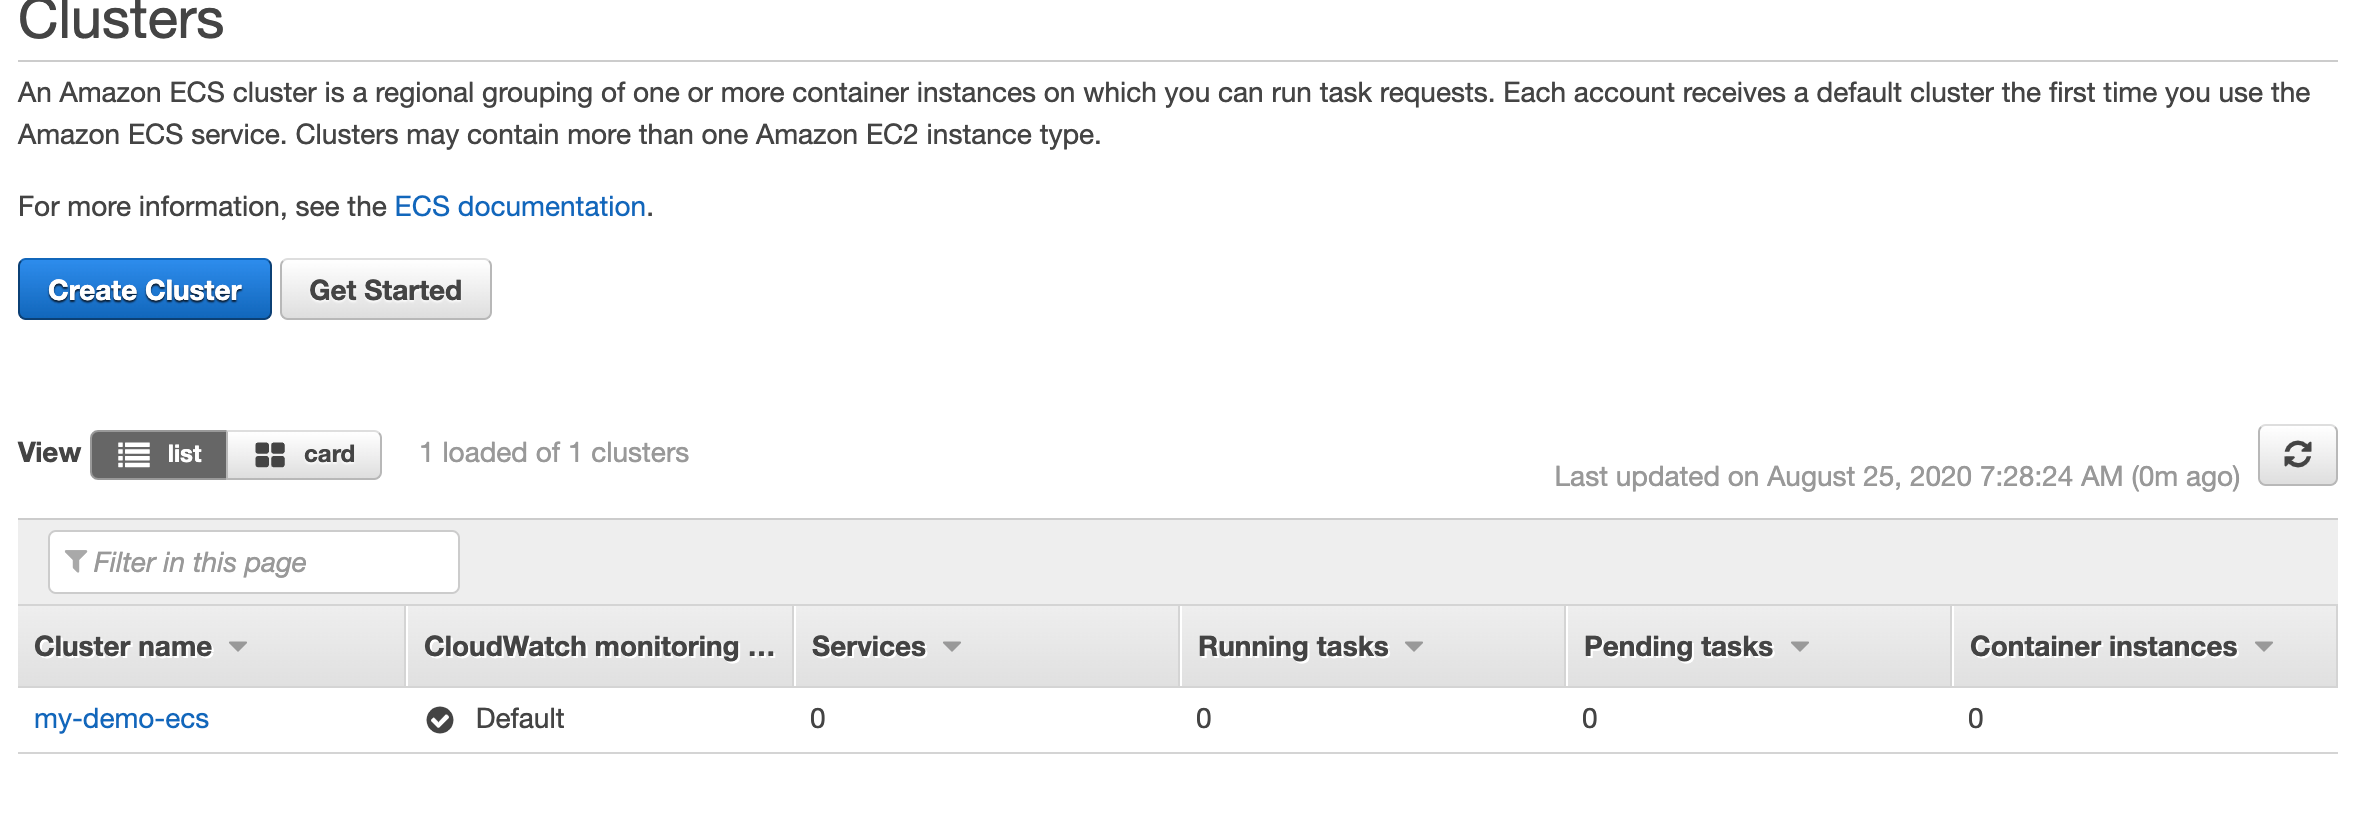Click the list view's bullet-list icon
The image size is (2378, 822).
[135, 454]
